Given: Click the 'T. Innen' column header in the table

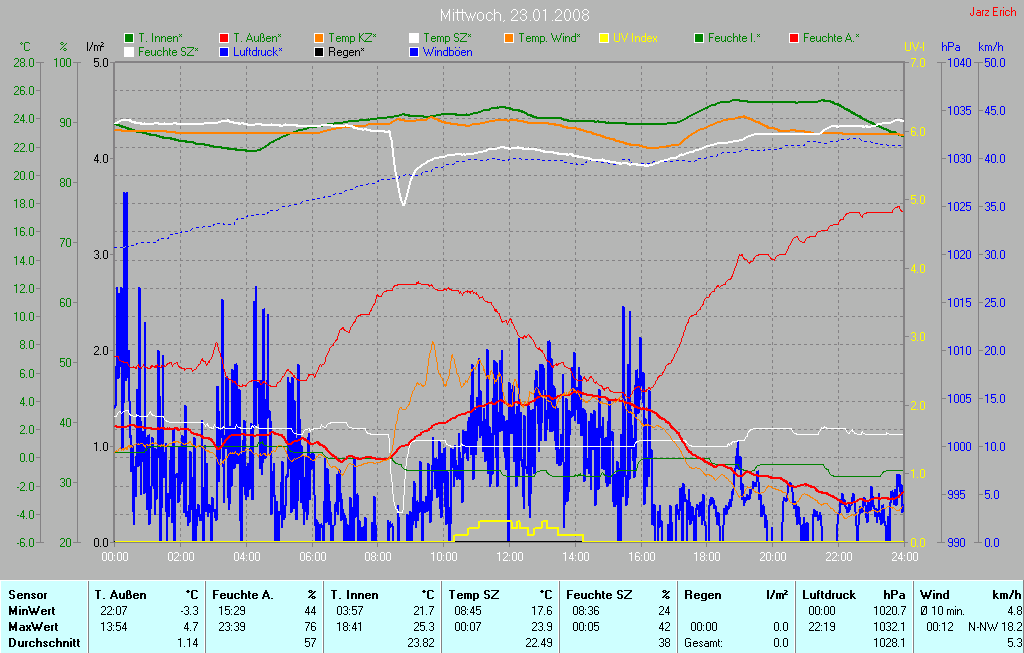Looking at the screenshot, I should coord(354,595).
